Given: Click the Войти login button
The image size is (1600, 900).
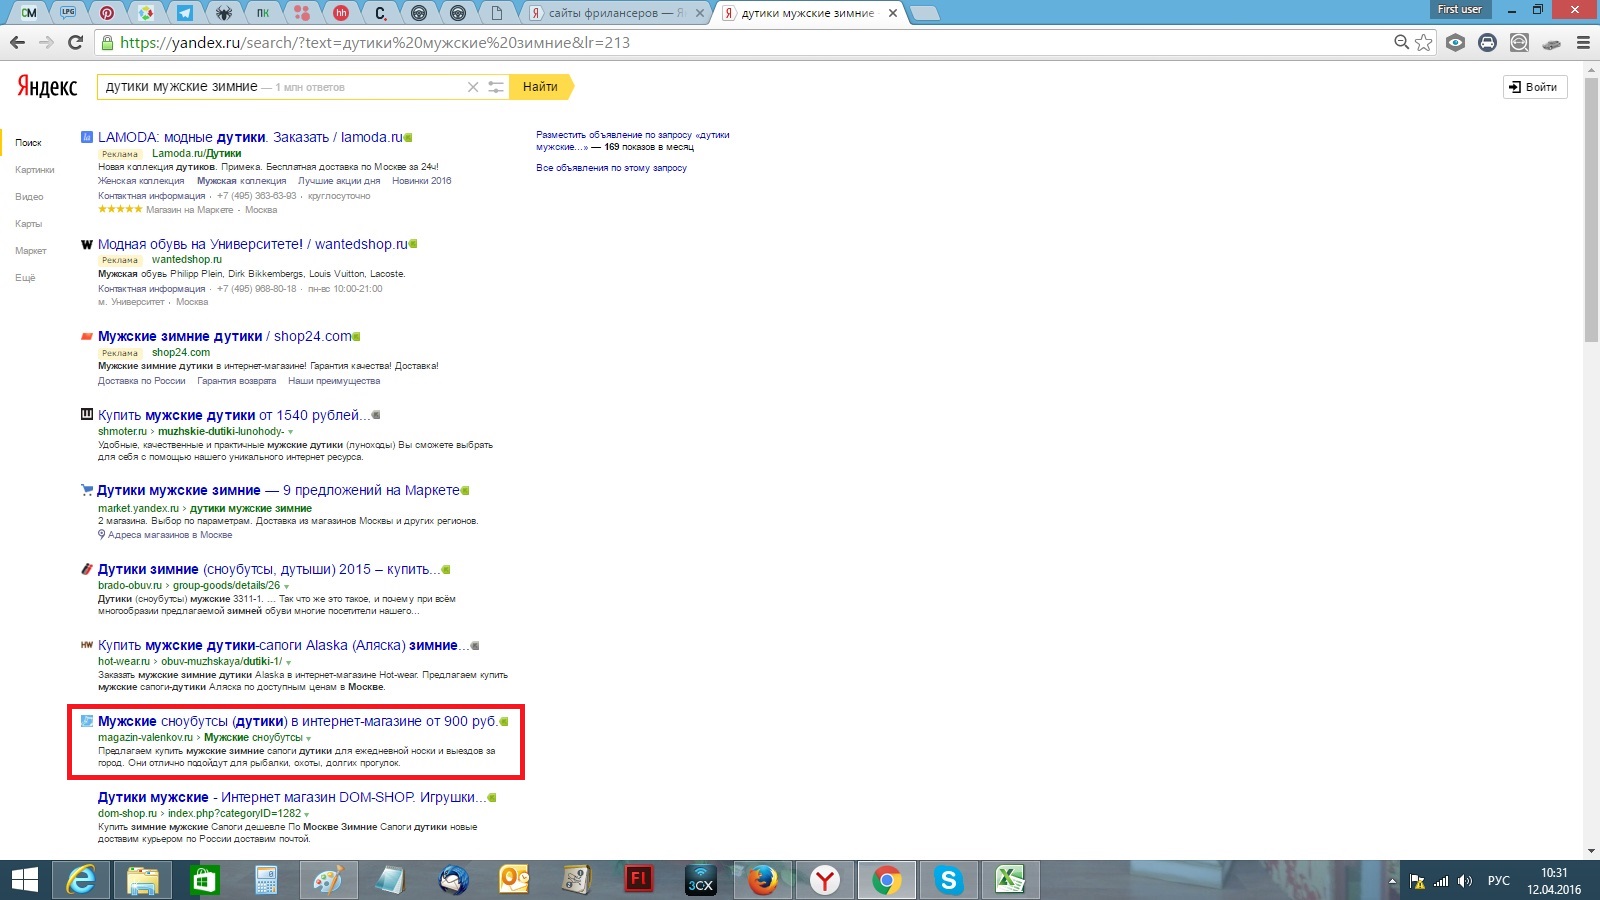Looking at the screenshot, I should point(1534,87).
